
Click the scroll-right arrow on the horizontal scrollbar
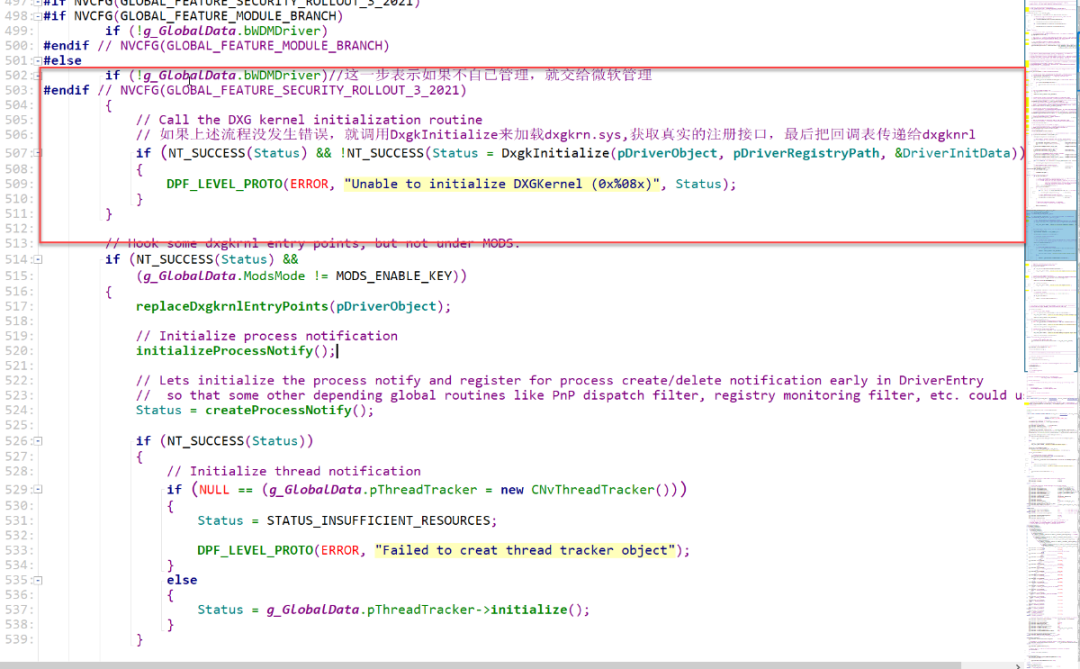(1017, 665)
